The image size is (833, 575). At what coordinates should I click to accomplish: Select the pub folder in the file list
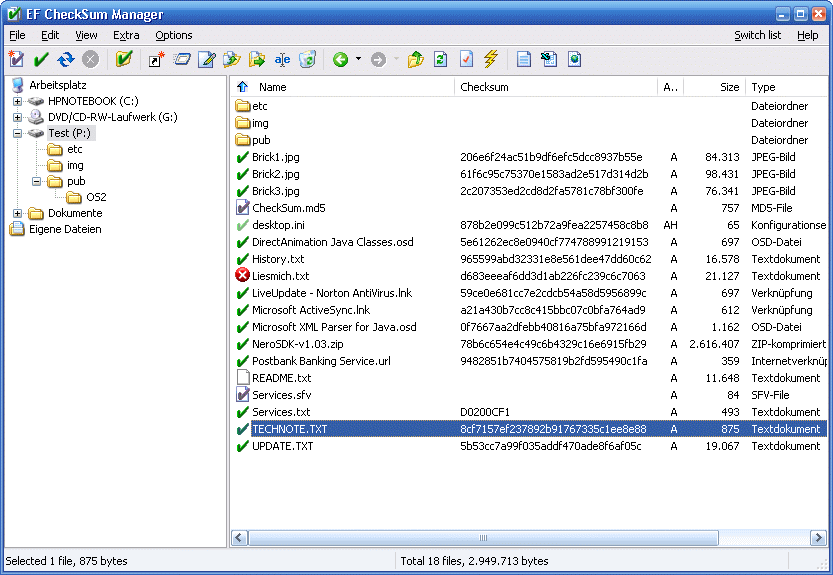click(x=529, y=140)
